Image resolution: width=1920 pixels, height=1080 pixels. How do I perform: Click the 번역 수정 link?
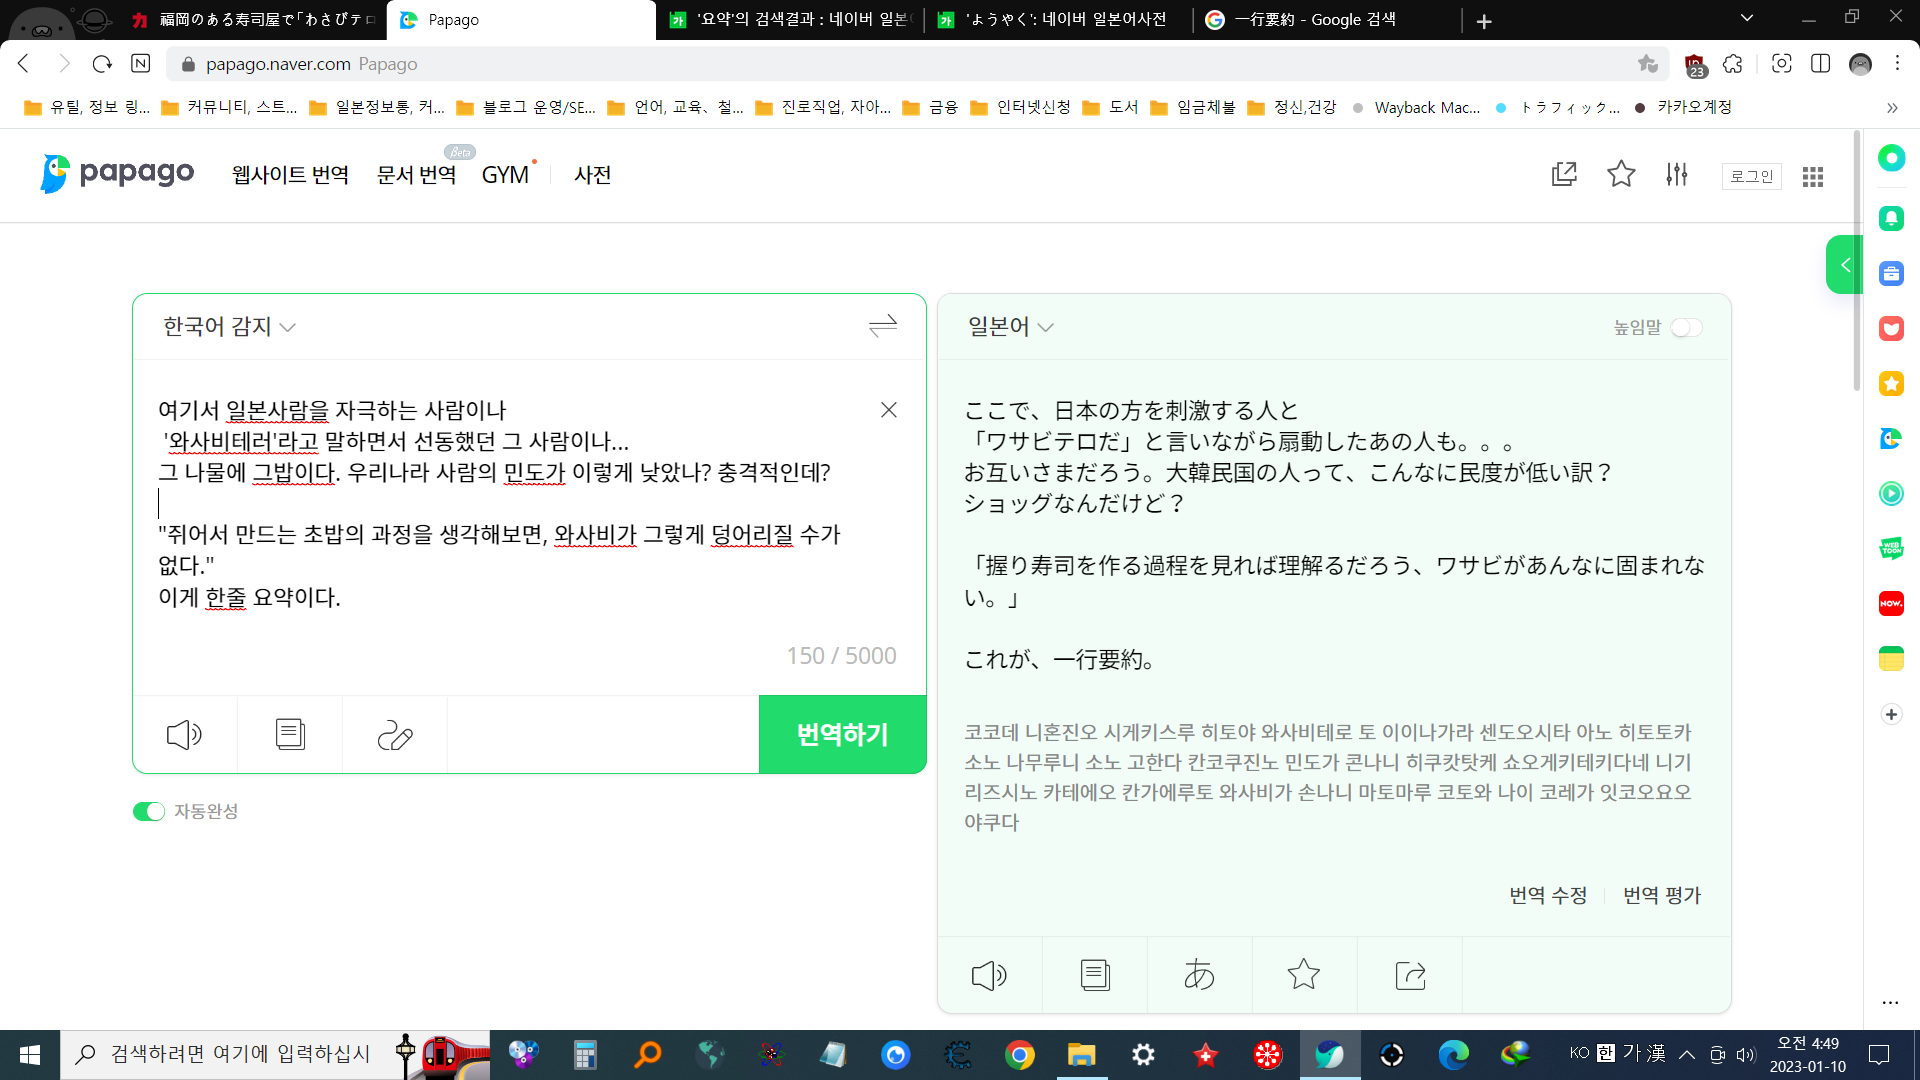[x=1548, y=895]
